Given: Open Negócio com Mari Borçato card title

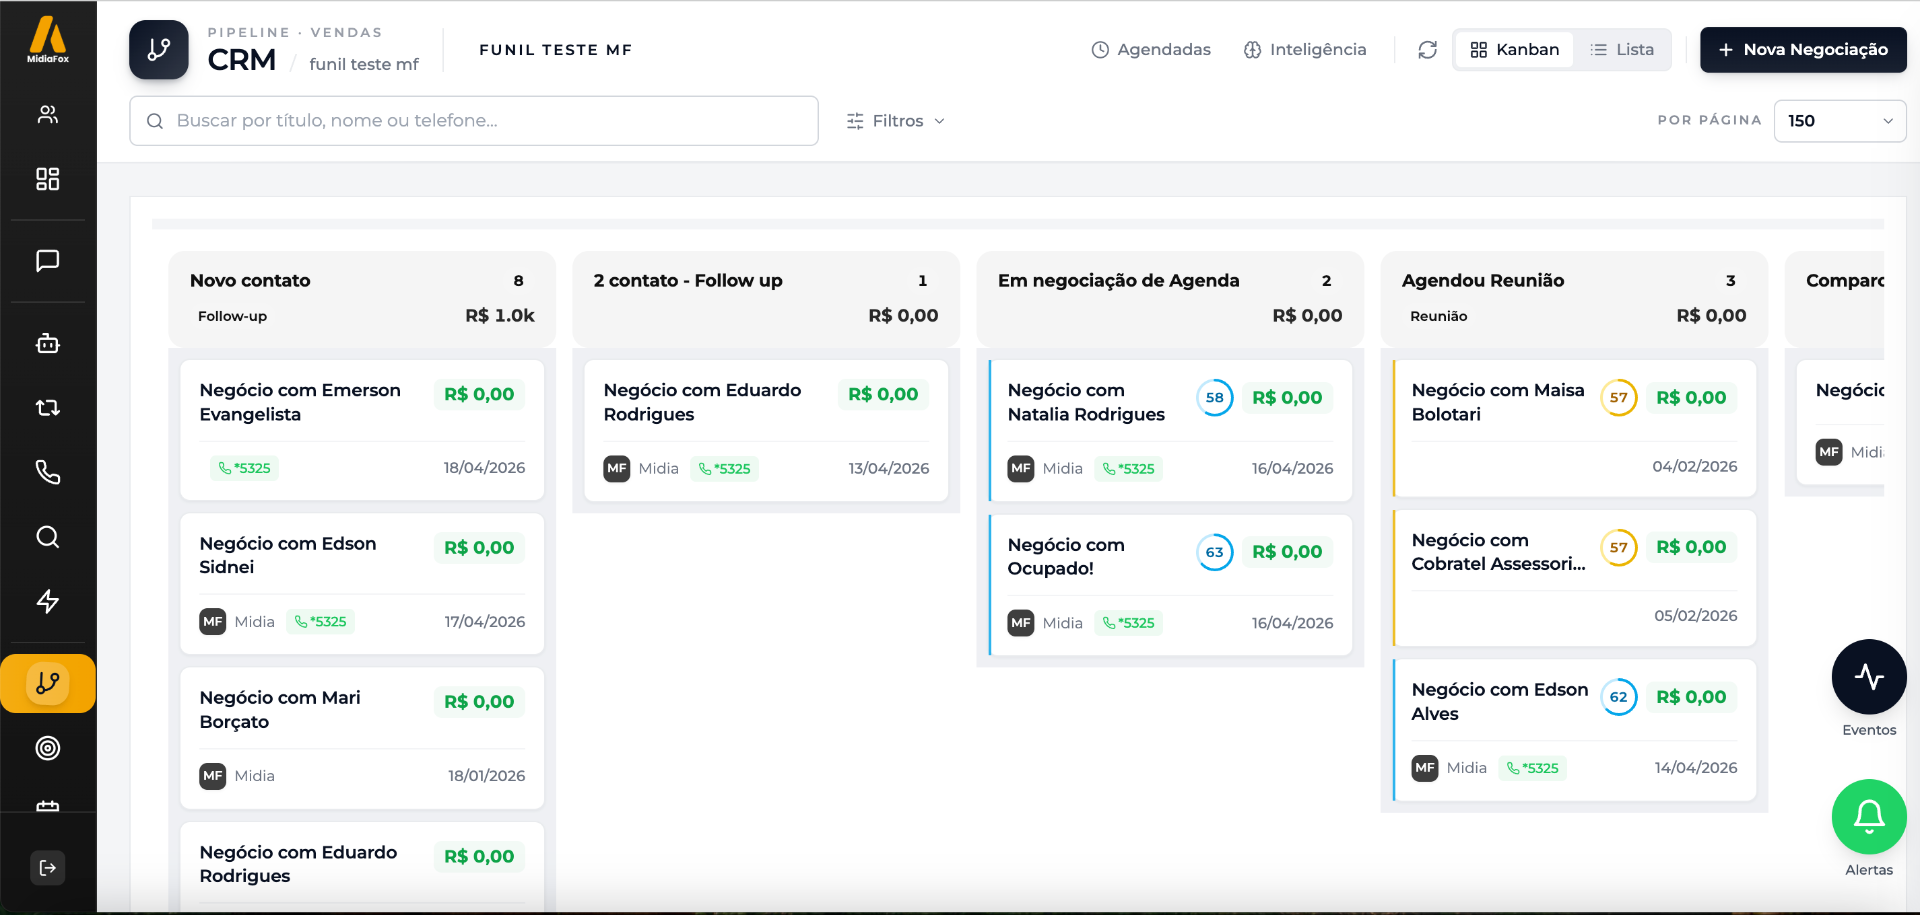Looking at the screenshot, I should pyautogui.click(x=280, y=710).
